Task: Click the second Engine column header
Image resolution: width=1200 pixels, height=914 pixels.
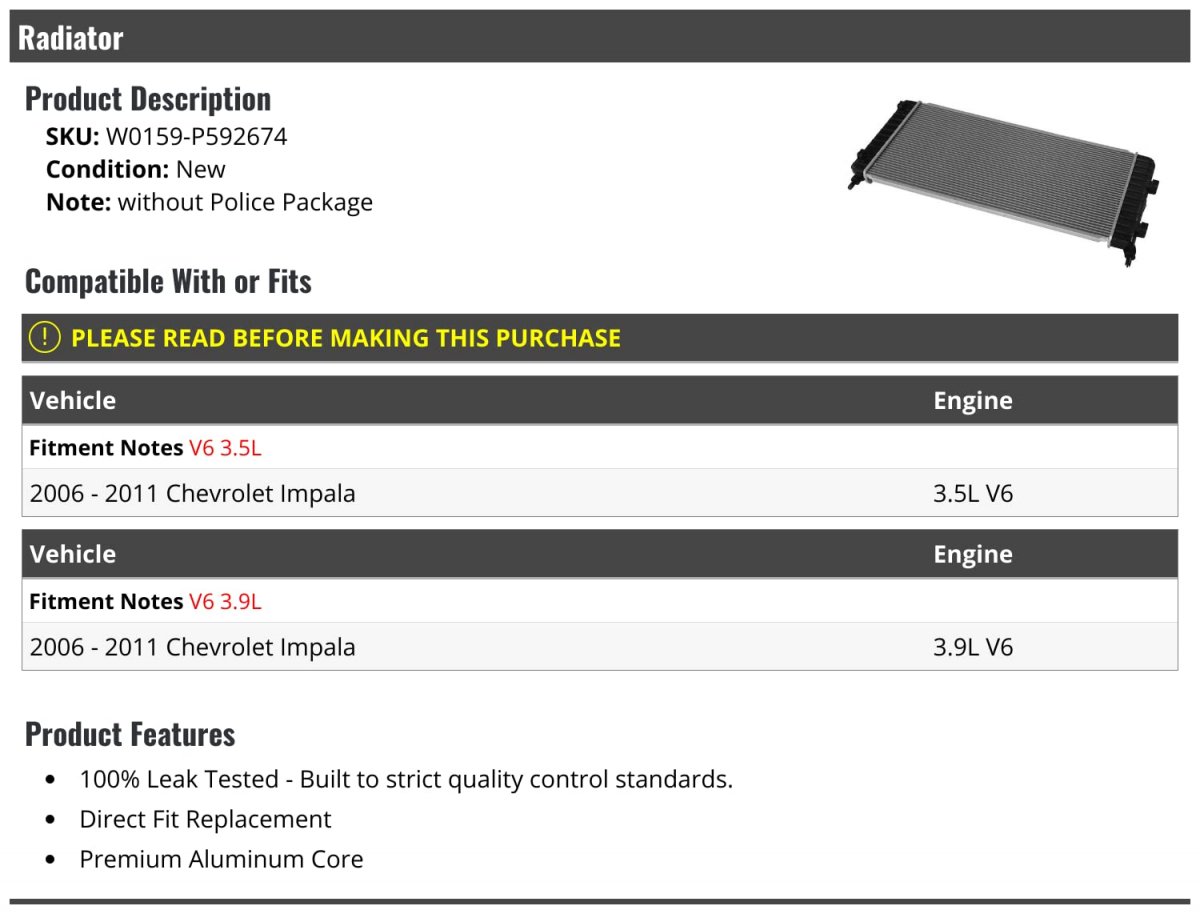Action: click(x=973, y=555)
